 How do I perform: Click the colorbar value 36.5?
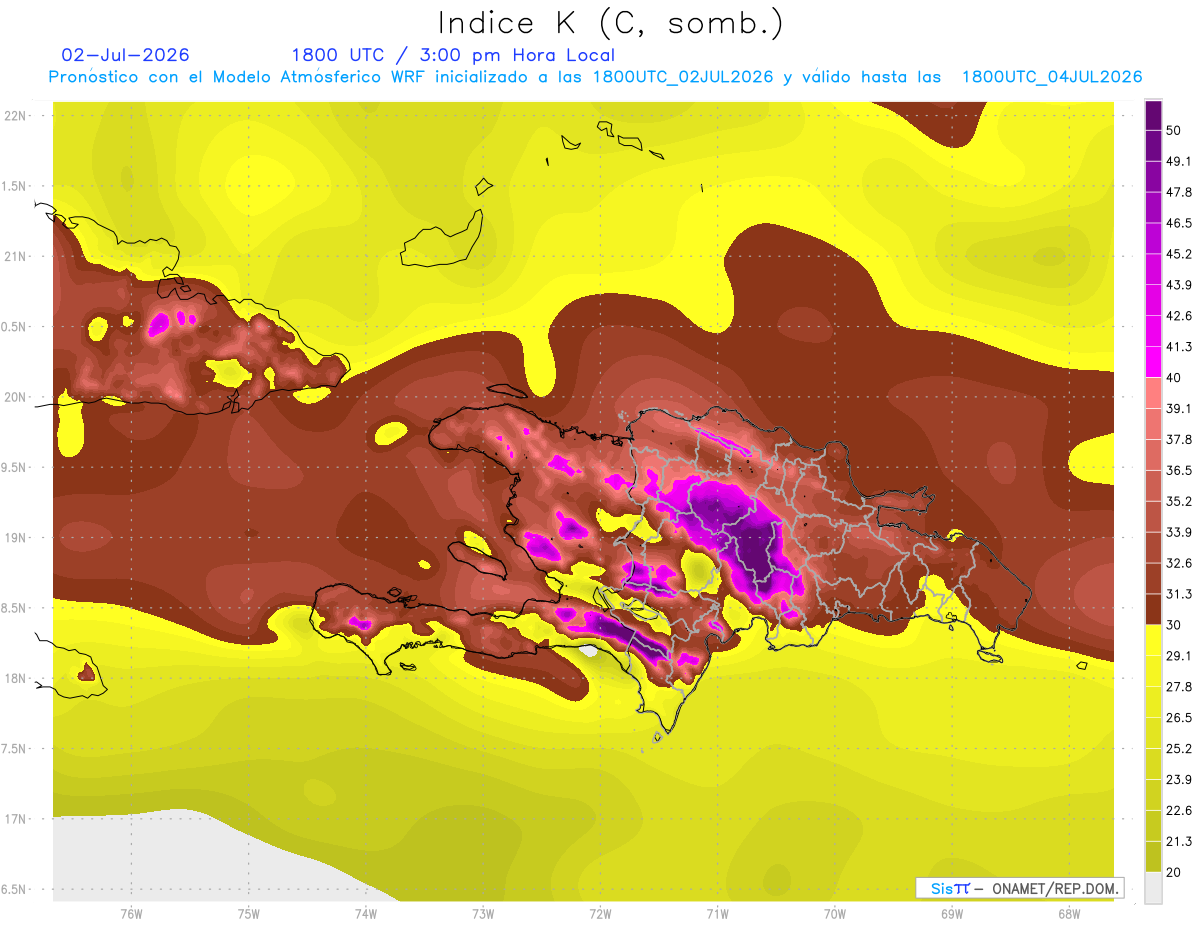tap(1179, 470)
